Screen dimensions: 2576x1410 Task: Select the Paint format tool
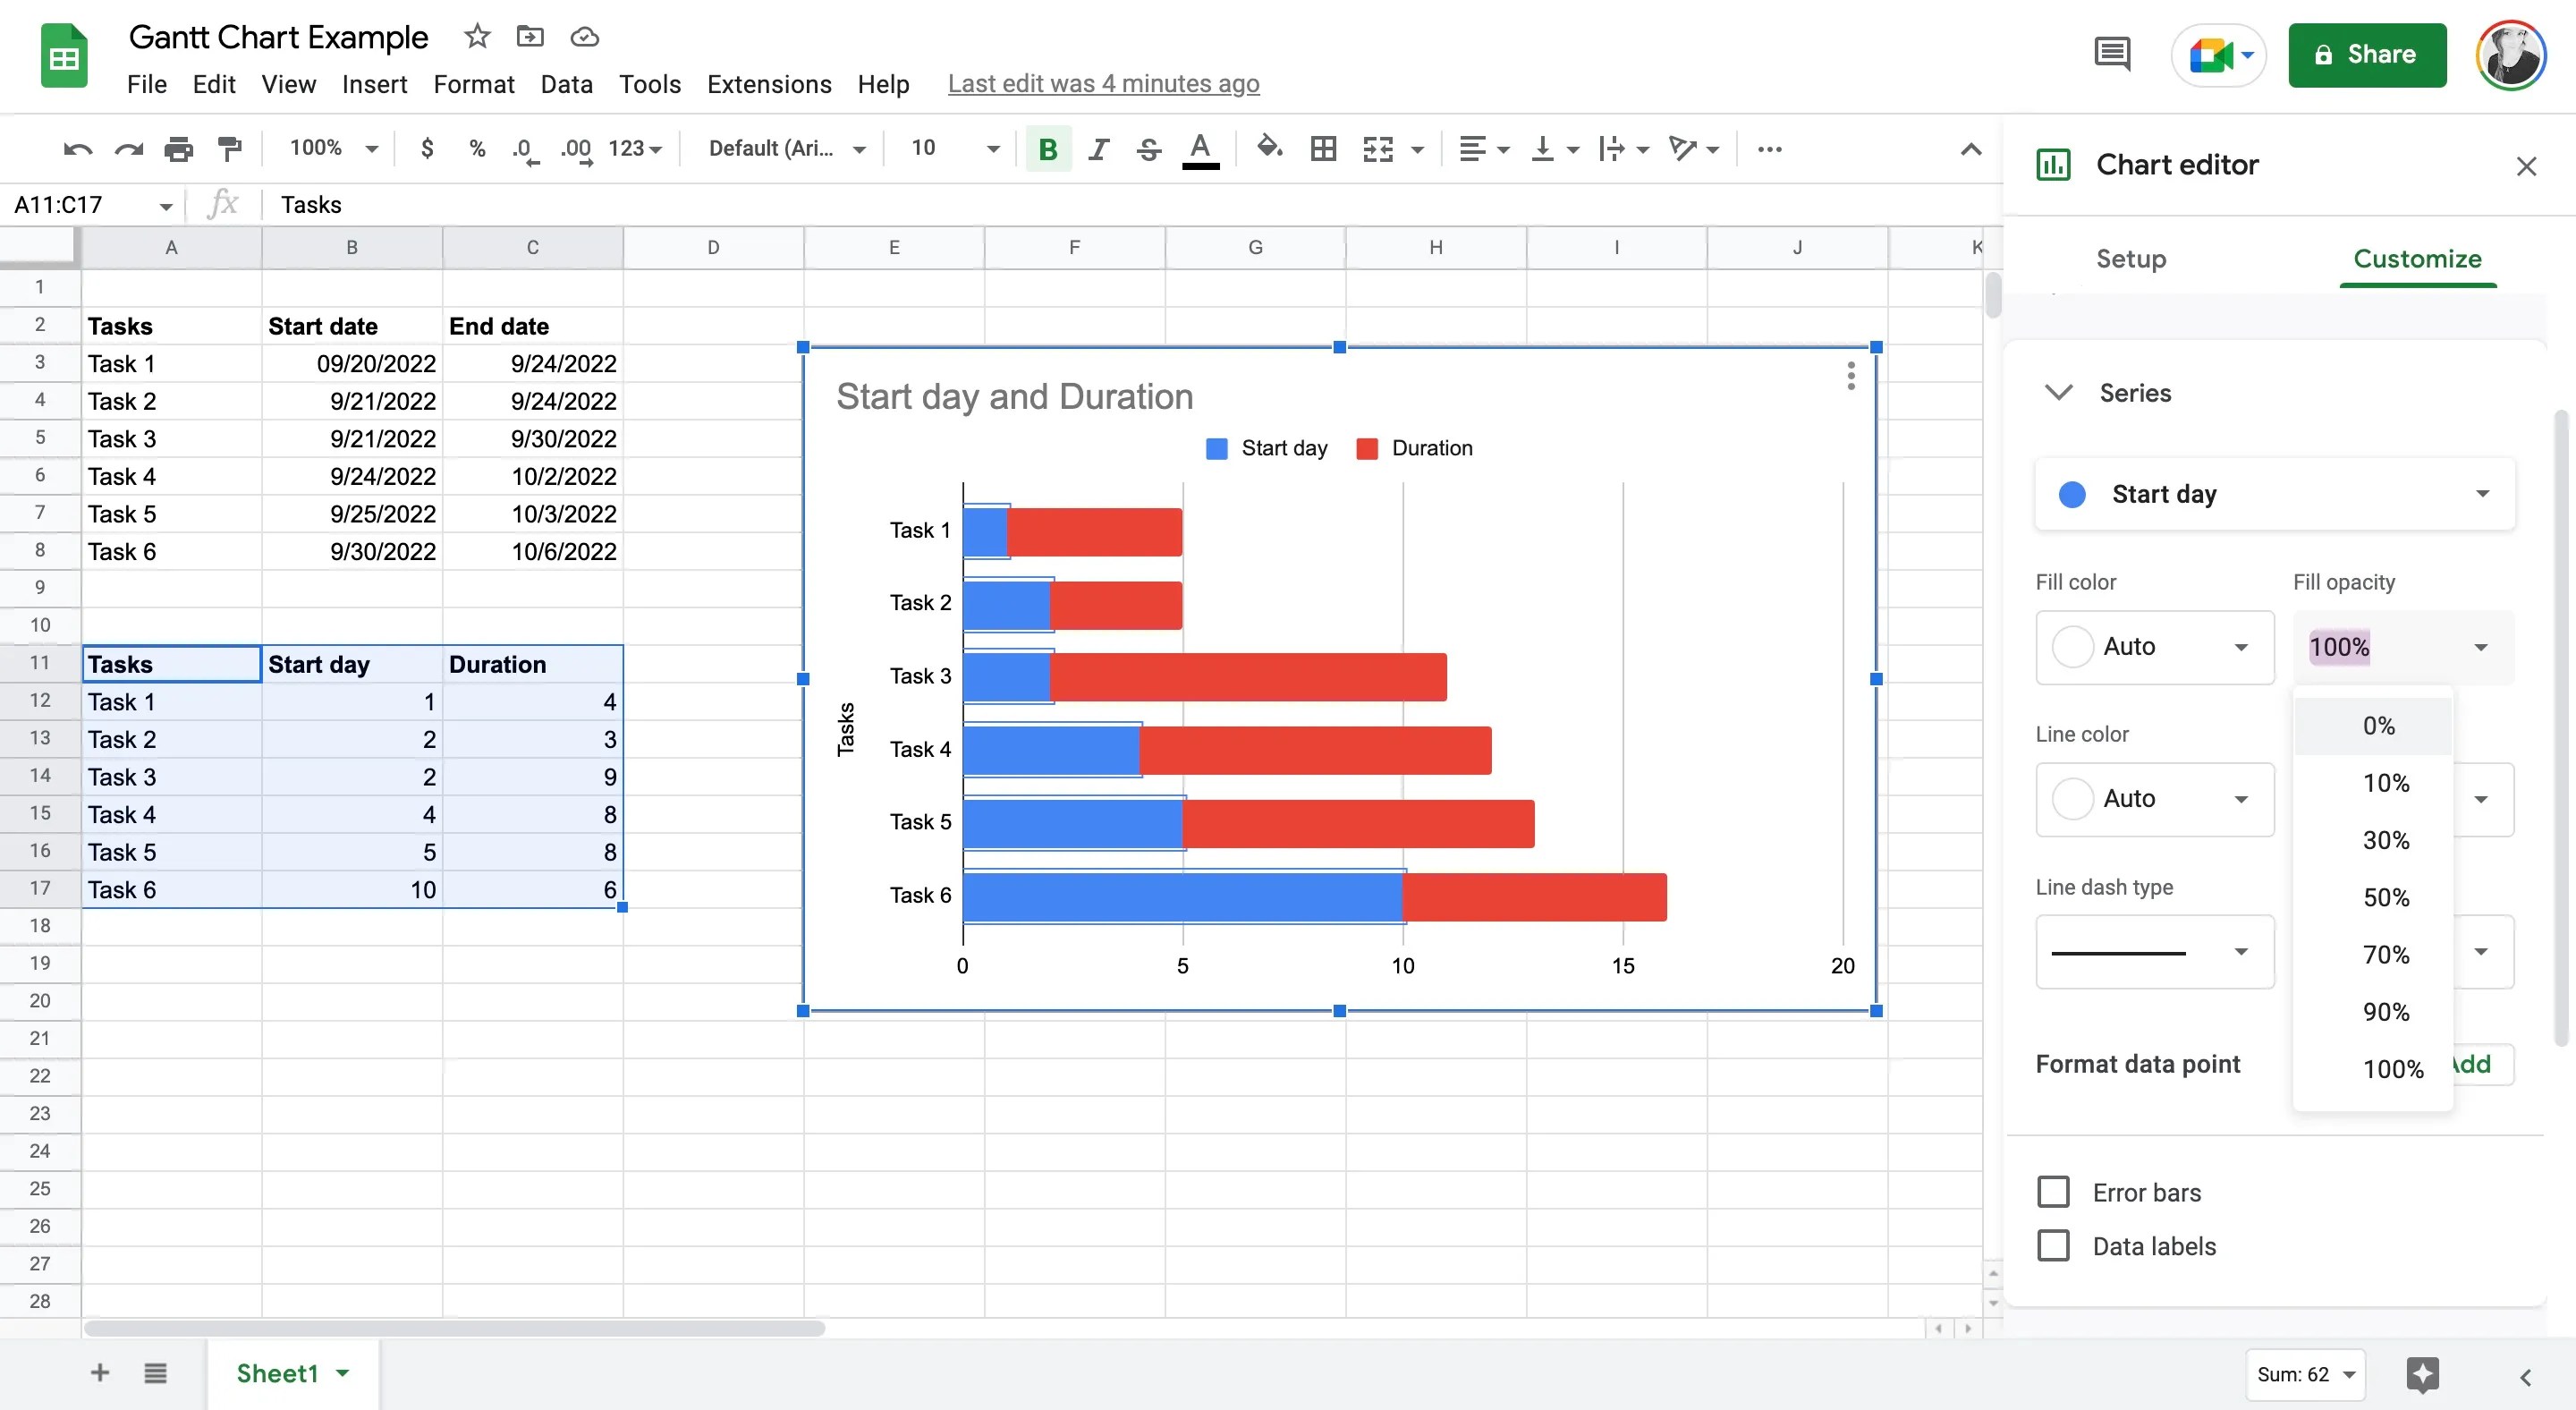pyautogui.click(x=229, y=148)
